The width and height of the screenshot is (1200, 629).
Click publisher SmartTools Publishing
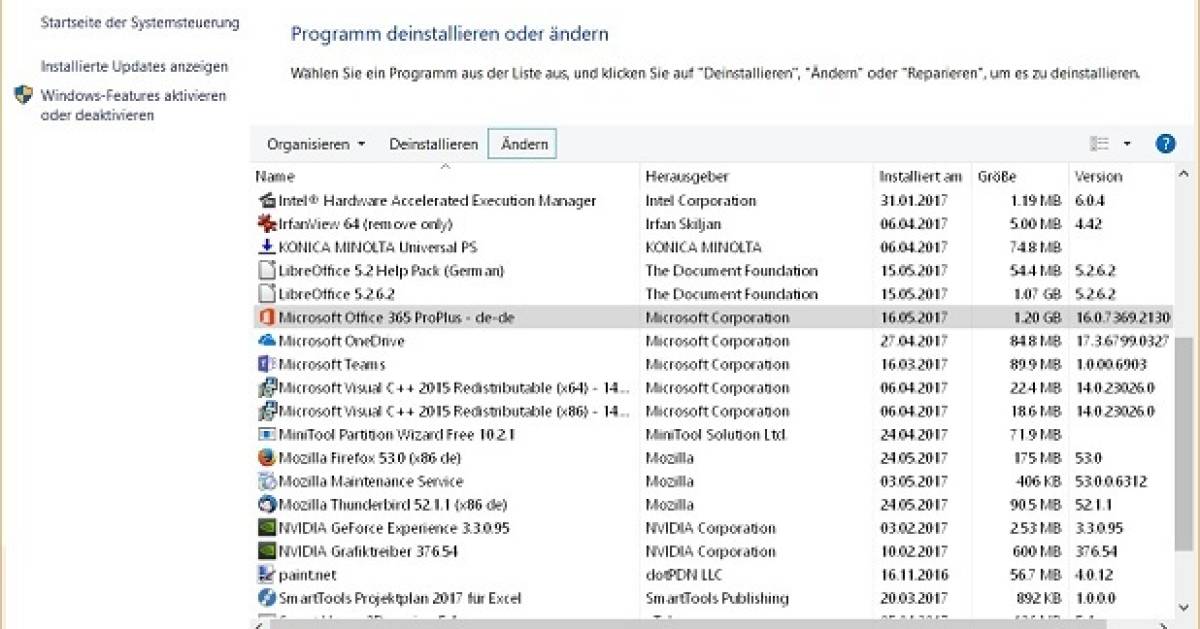tap(717, 598)
